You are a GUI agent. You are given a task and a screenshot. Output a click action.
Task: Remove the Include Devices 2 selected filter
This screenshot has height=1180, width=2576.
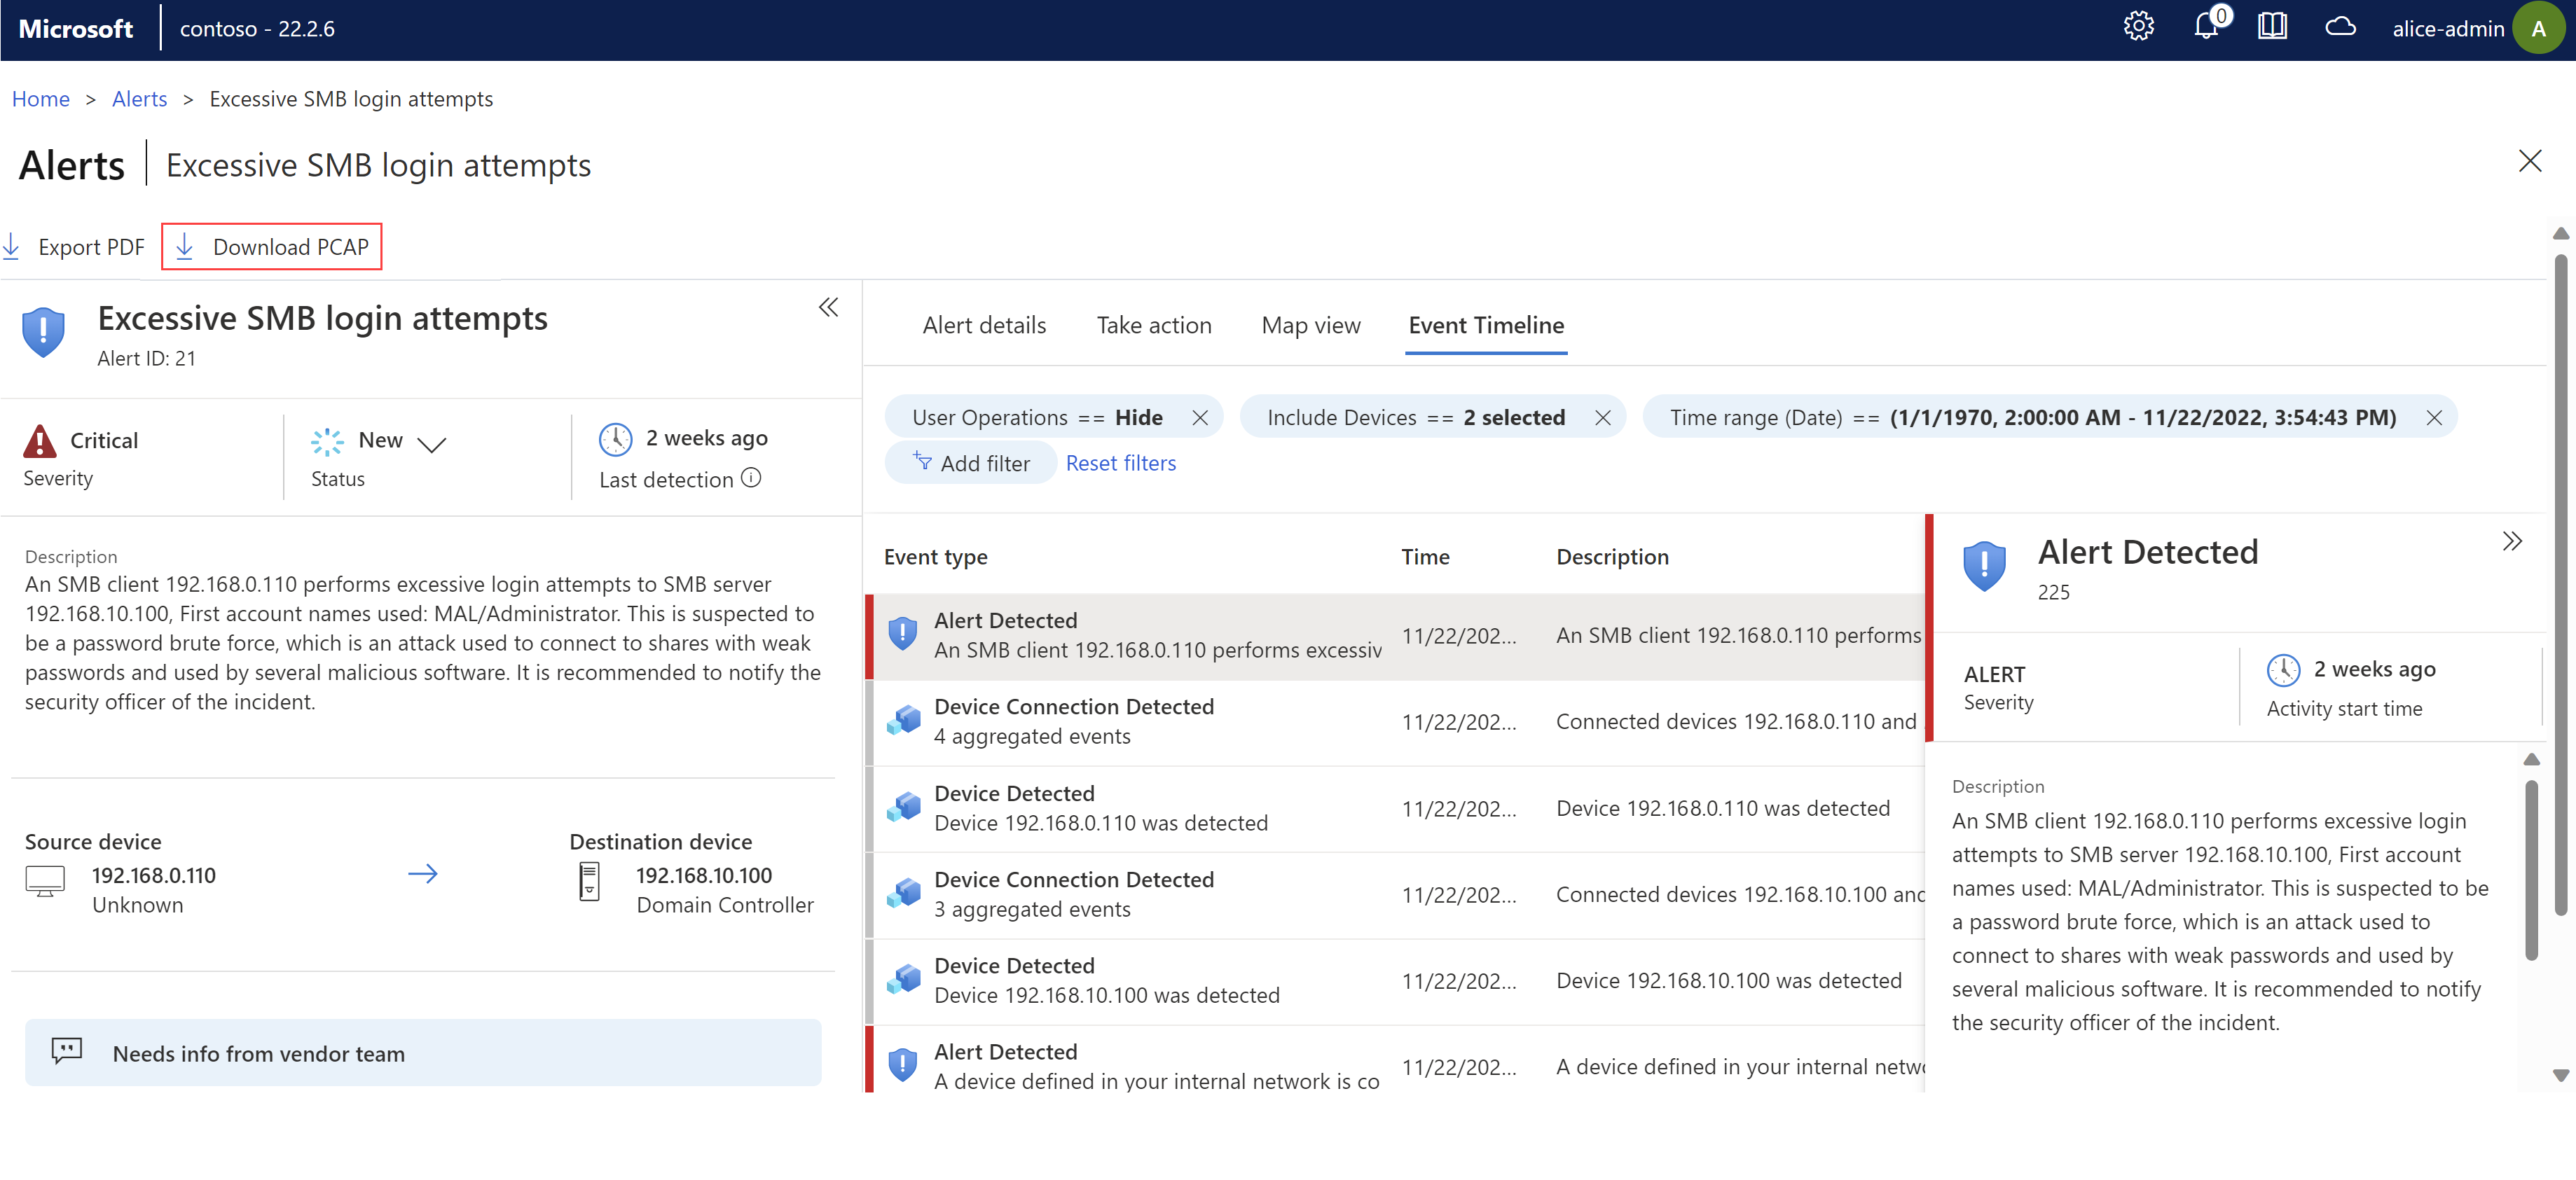pos(1605,417)
